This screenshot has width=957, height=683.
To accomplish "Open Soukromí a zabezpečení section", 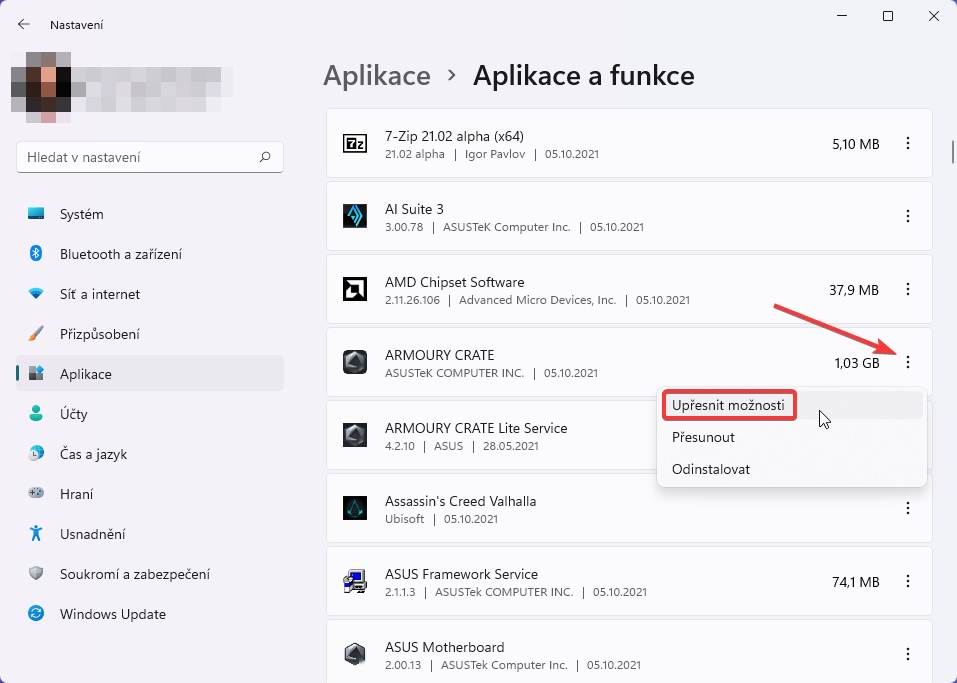I will [x=150, y=574].
